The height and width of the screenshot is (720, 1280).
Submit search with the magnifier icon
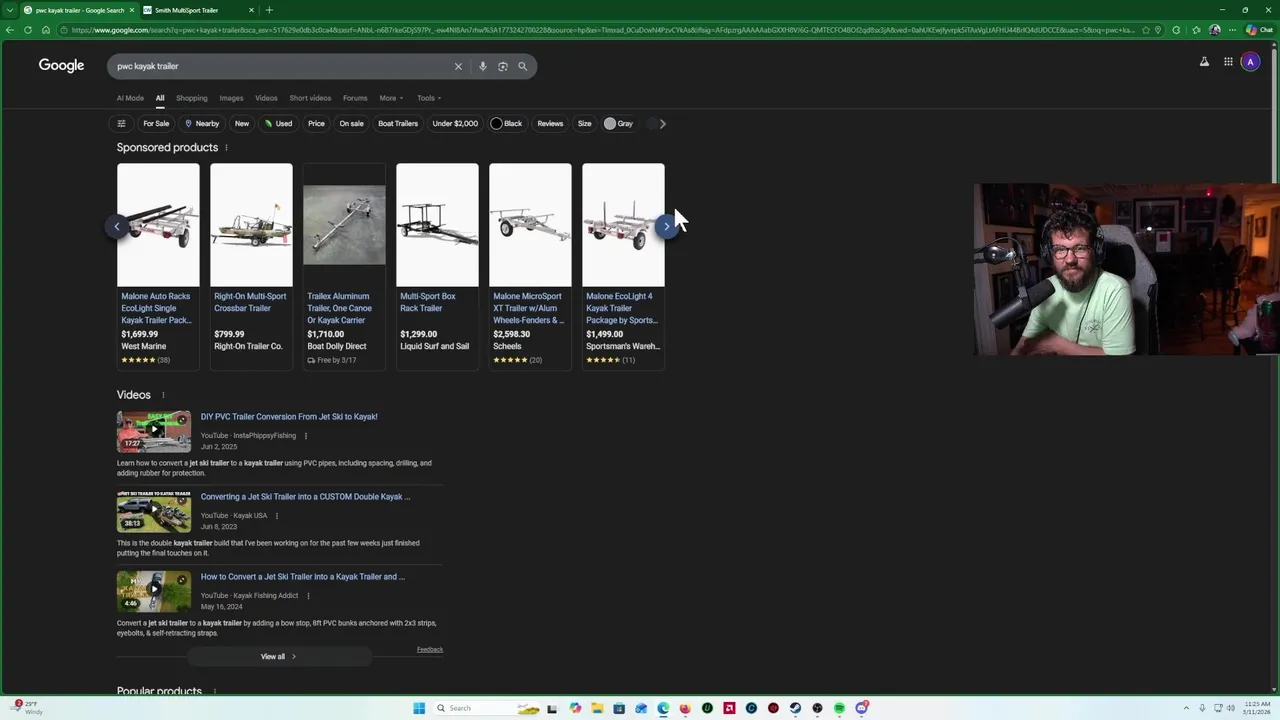(522, 66)
